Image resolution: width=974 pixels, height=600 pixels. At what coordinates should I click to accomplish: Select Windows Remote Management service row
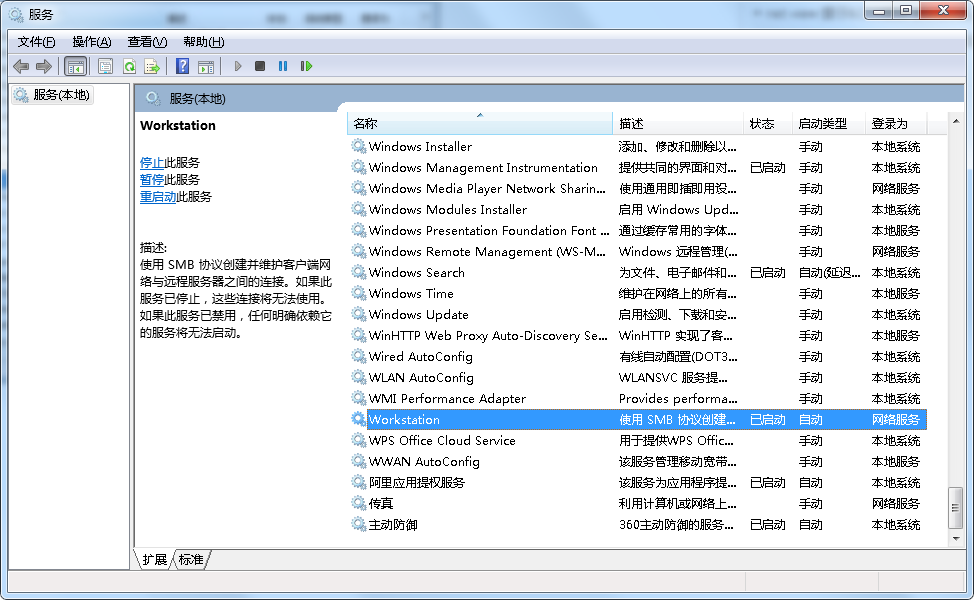pyautogui.click(x=487, y=252)
